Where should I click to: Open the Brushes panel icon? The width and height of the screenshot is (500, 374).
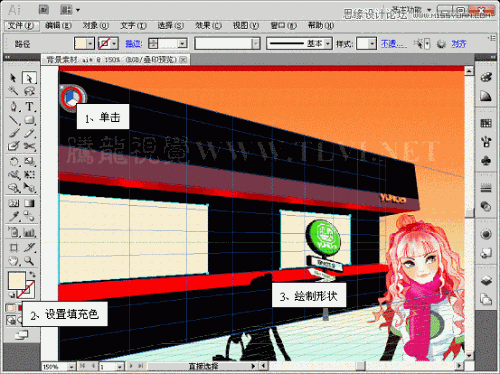tap(486, 142)
